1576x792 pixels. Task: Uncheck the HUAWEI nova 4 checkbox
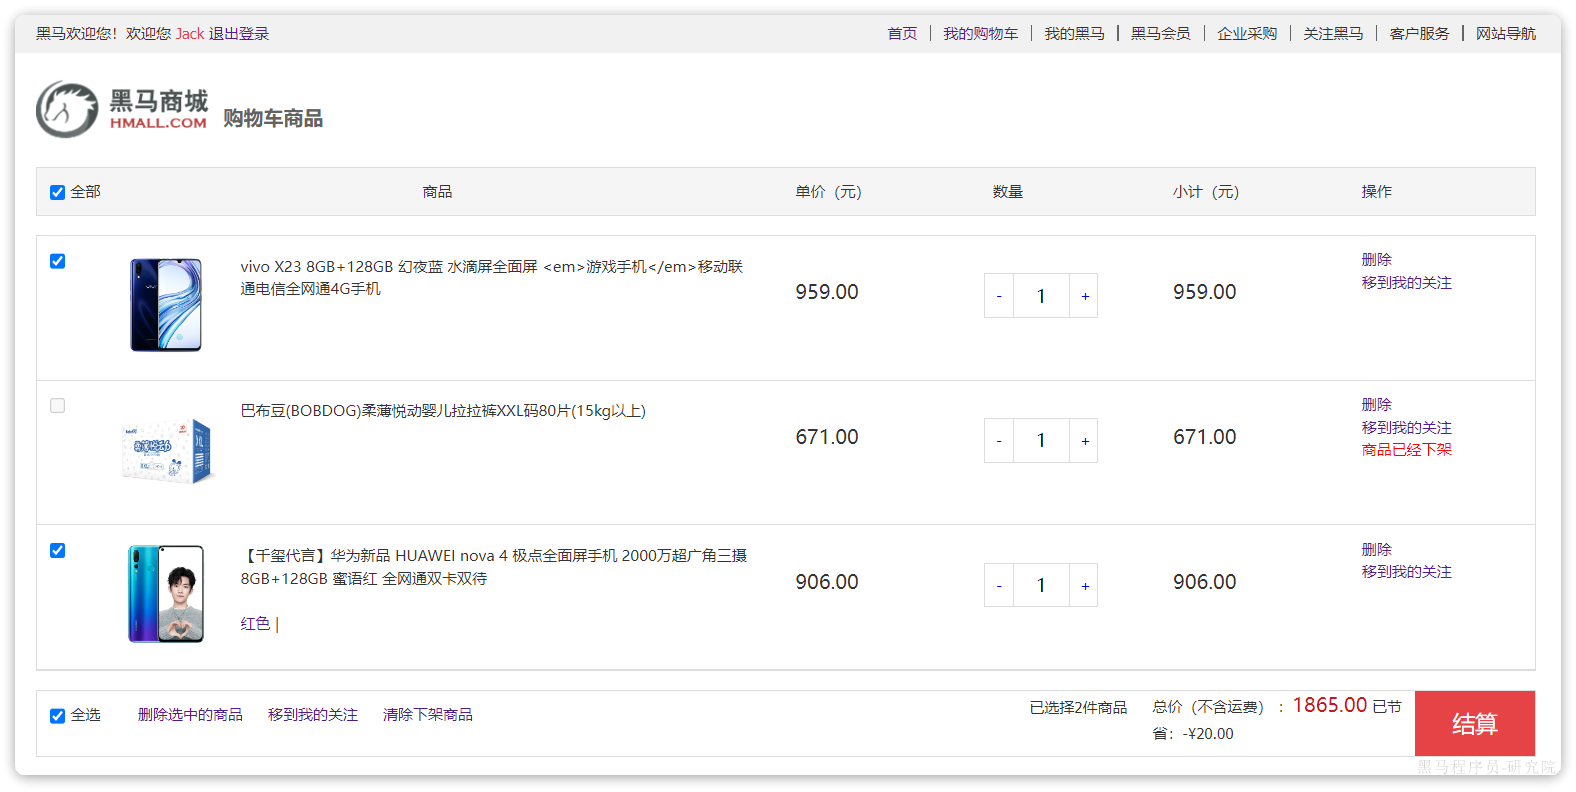pos(58,551)
